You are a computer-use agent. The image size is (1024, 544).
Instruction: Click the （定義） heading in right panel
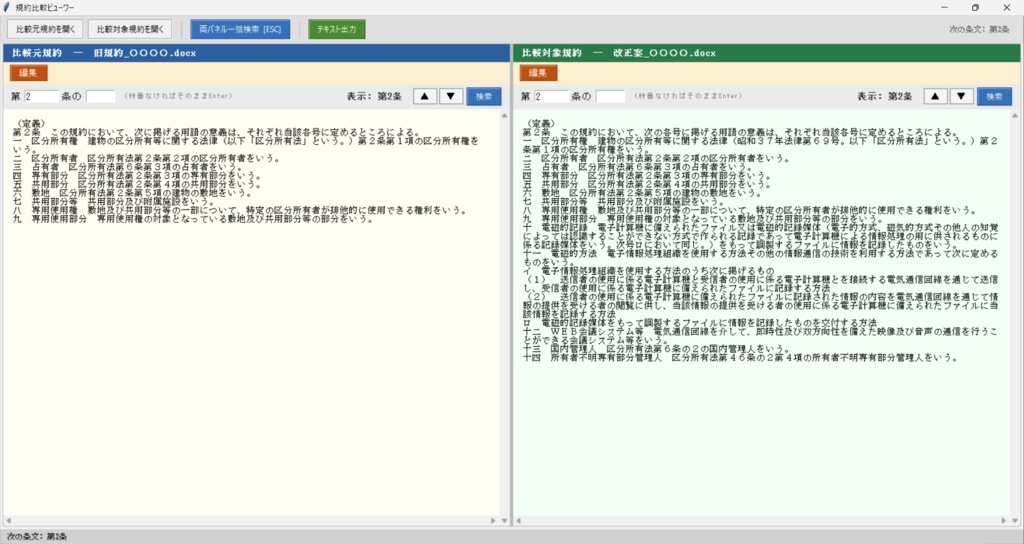coord(540,123)
